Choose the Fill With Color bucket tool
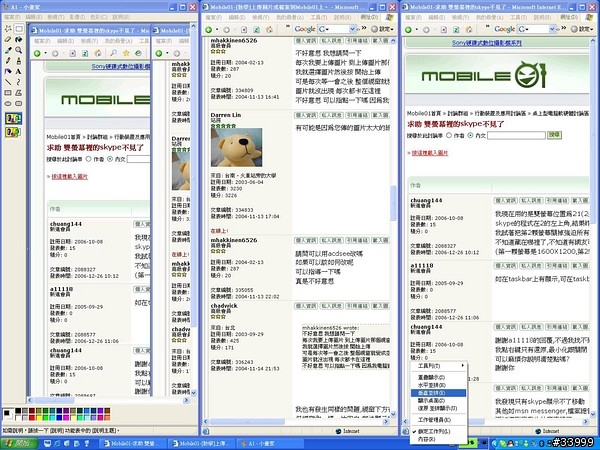 [18, 39]
